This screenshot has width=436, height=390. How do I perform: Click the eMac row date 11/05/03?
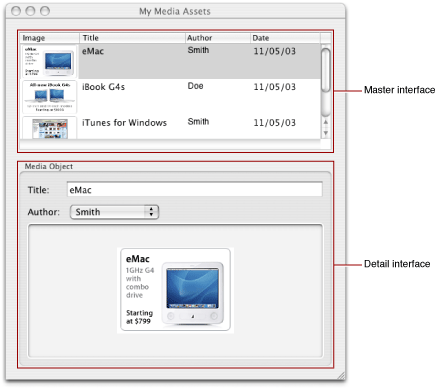click(275, 51)
